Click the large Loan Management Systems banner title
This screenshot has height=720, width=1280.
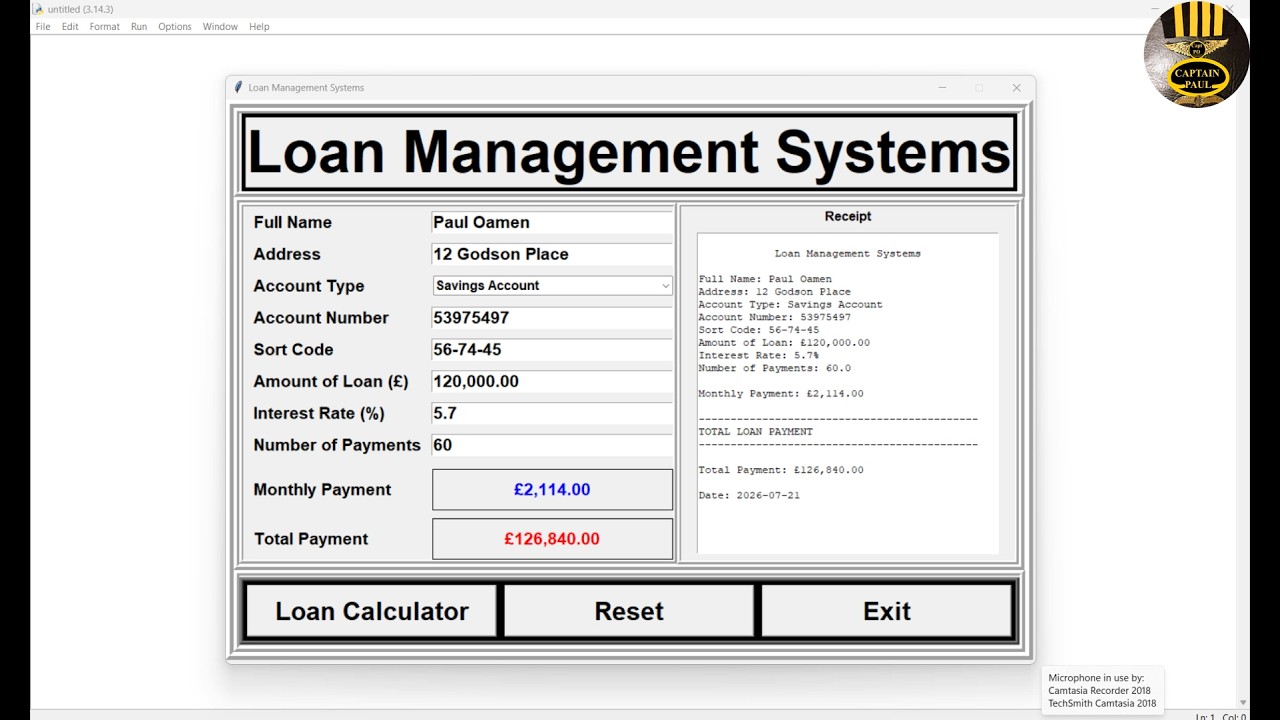[629, 152]
